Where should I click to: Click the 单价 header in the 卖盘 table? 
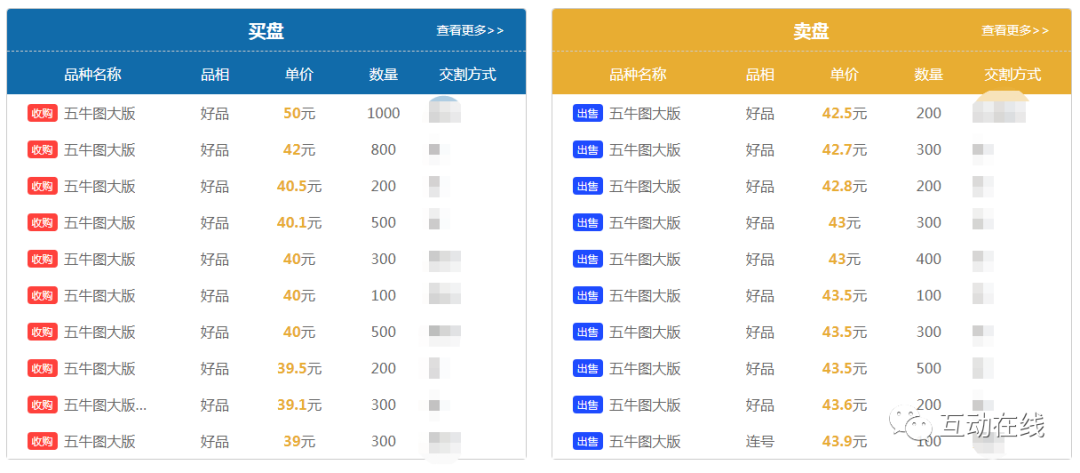844,74
